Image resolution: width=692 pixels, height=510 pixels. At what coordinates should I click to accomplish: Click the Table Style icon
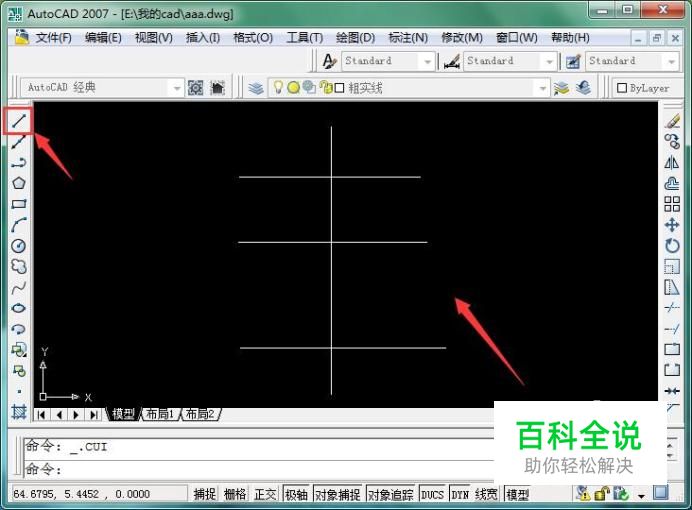click(x=573, y=61)
